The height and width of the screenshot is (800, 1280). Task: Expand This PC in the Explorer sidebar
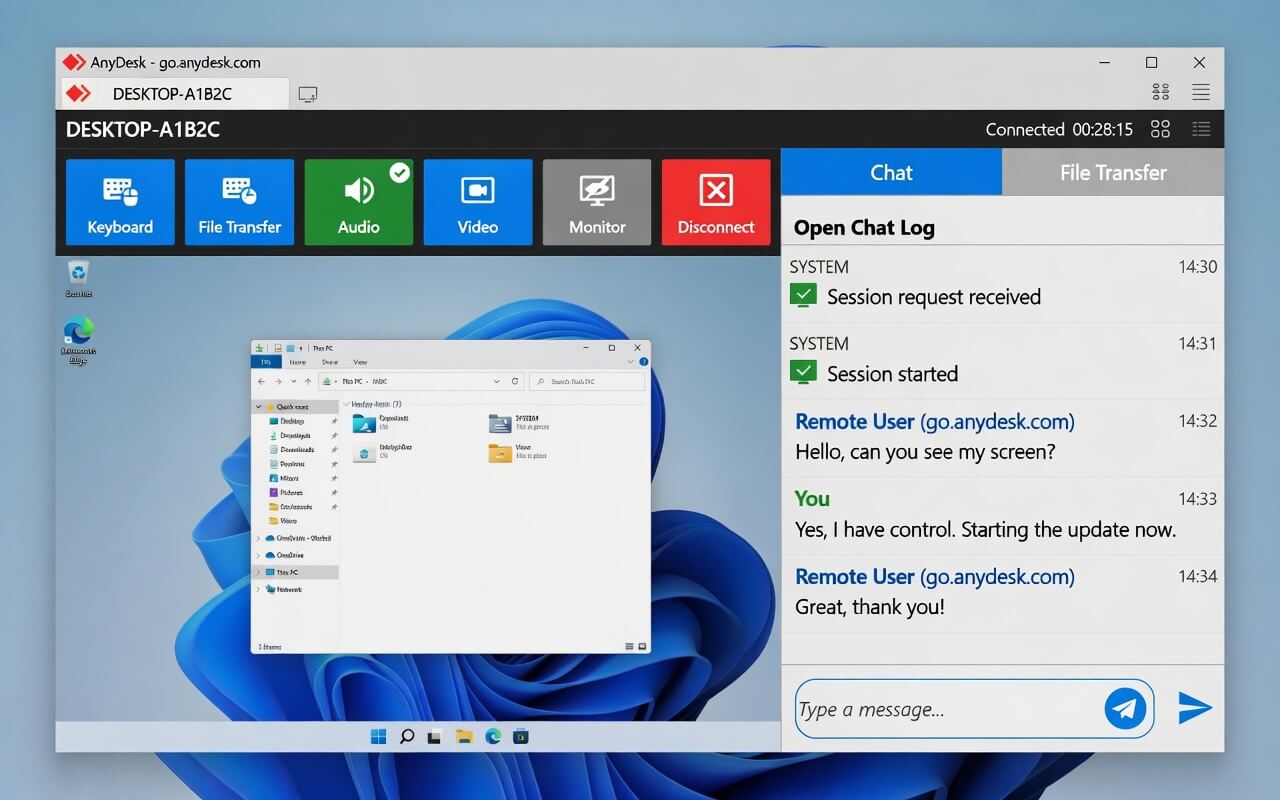coord(258,572)
